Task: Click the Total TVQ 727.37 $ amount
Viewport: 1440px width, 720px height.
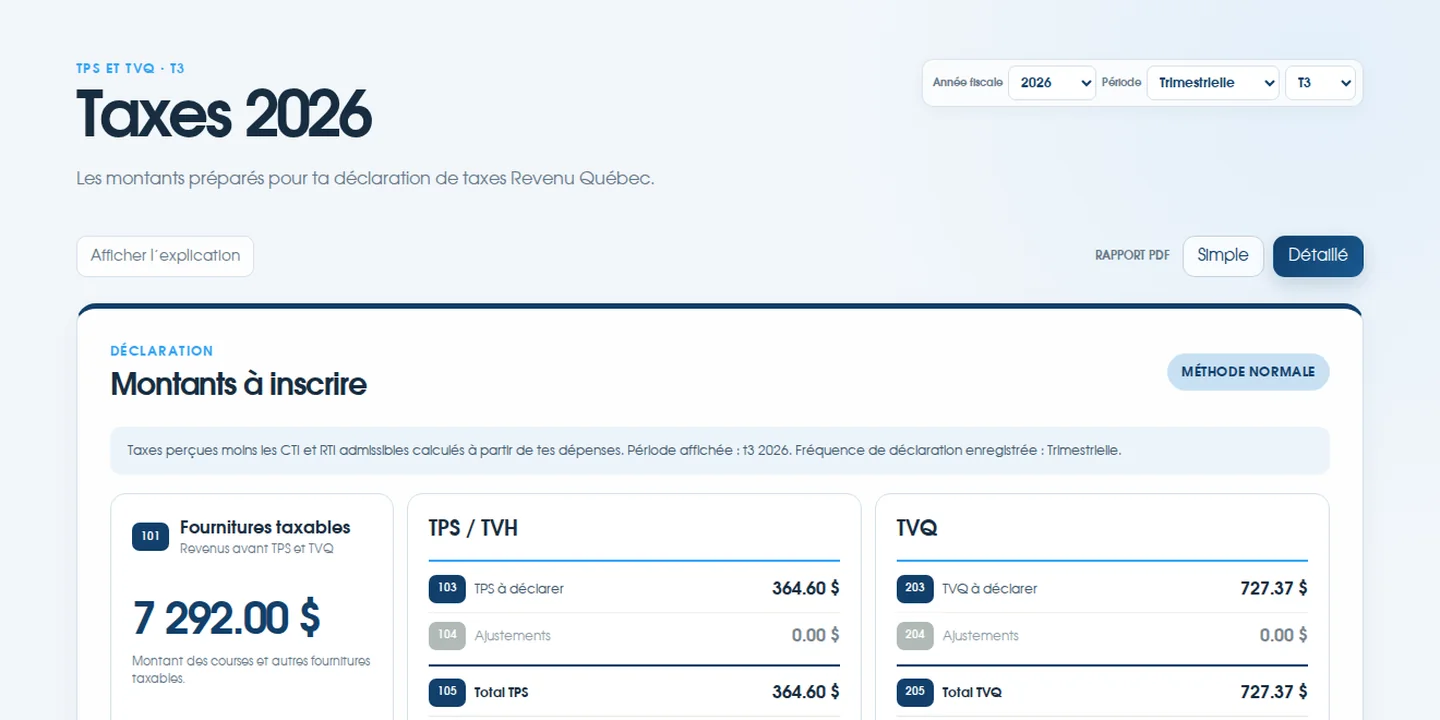Action: [1273, 692]
